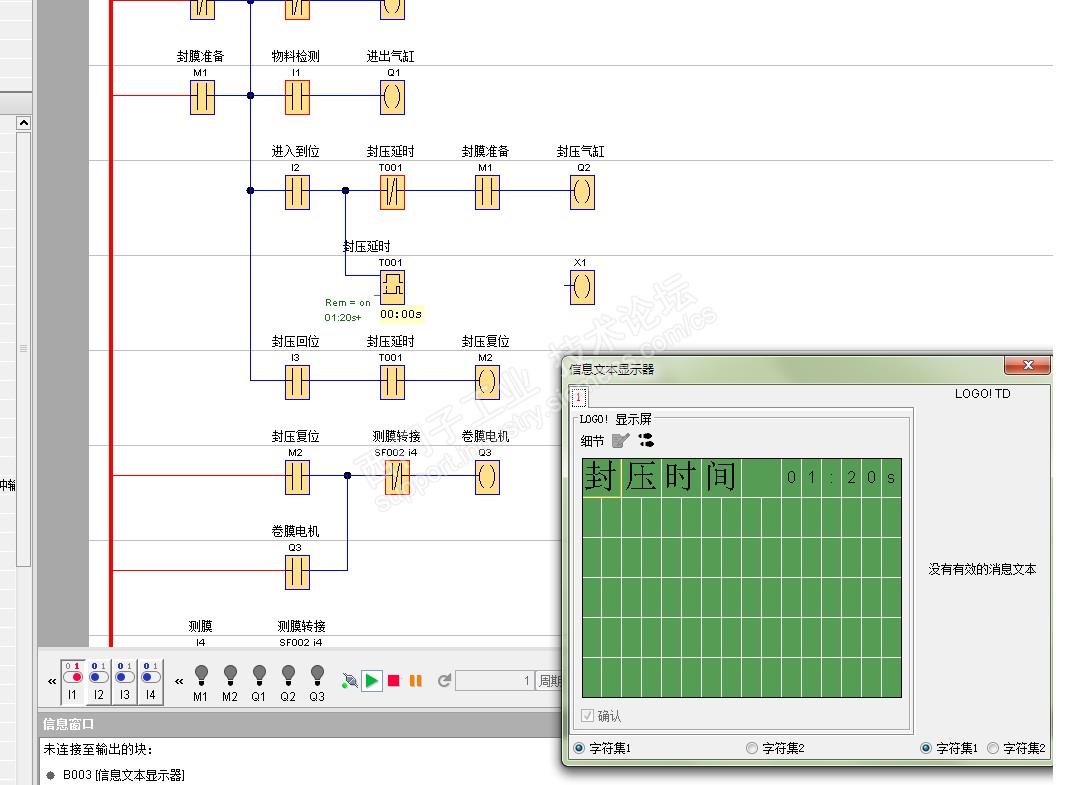The image size is (1070, 785).
Task: Click the left panel vertical scrollbar
Action: pos(23,349)
